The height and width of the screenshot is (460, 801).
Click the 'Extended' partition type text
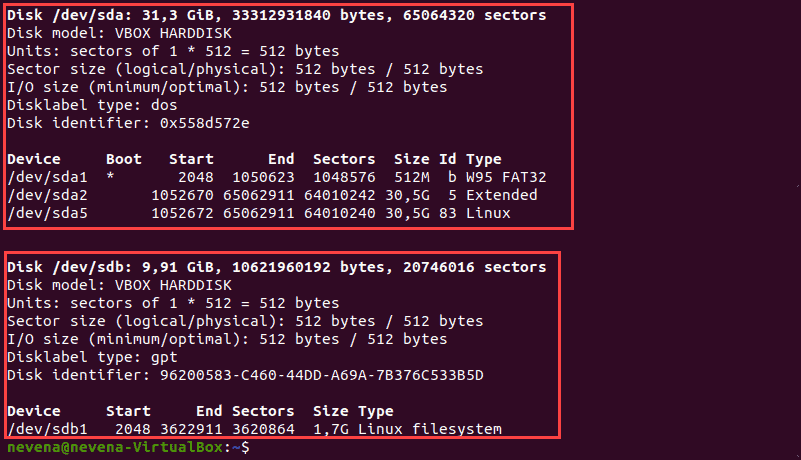click(502, 195)
